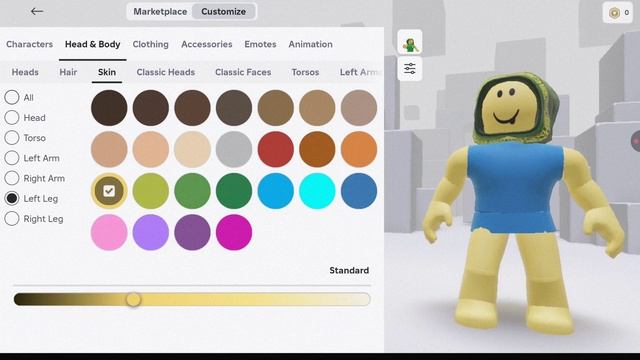
Task: Pick the darkest brown swatch in top row
Action: click(x=109, y=108)
